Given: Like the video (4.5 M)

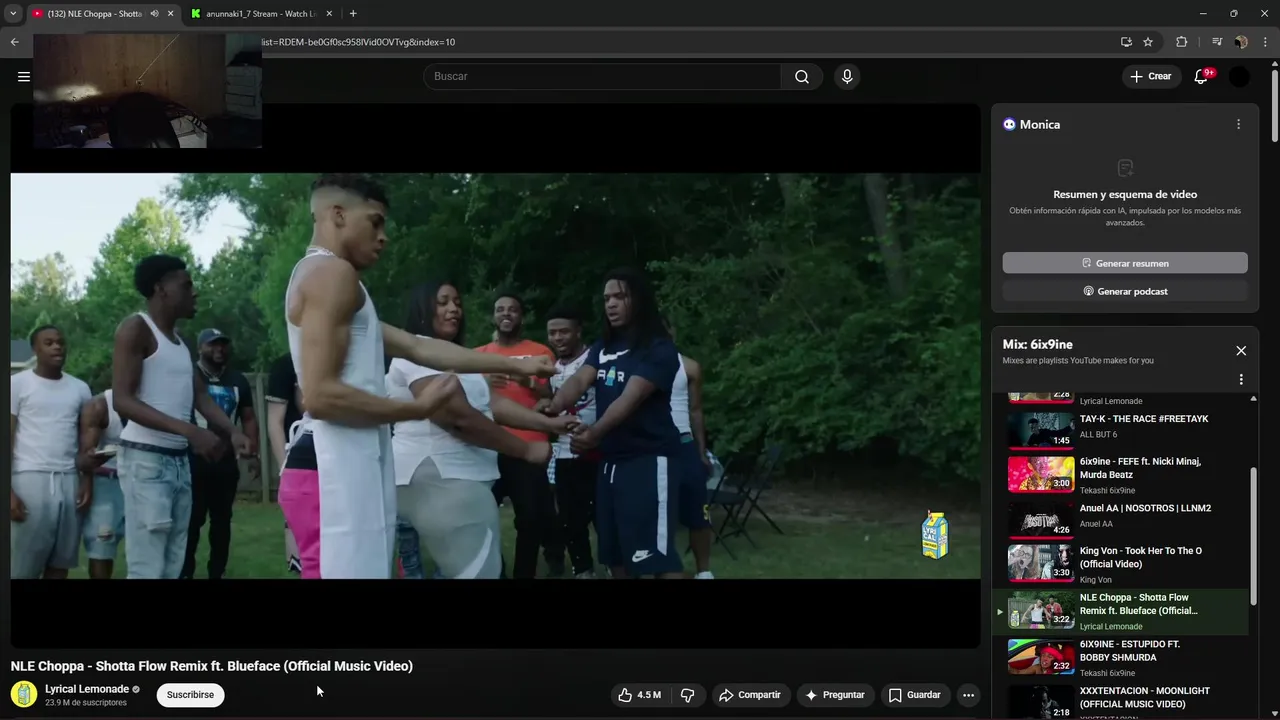Looking at the screenshot, I should (639, 695).
